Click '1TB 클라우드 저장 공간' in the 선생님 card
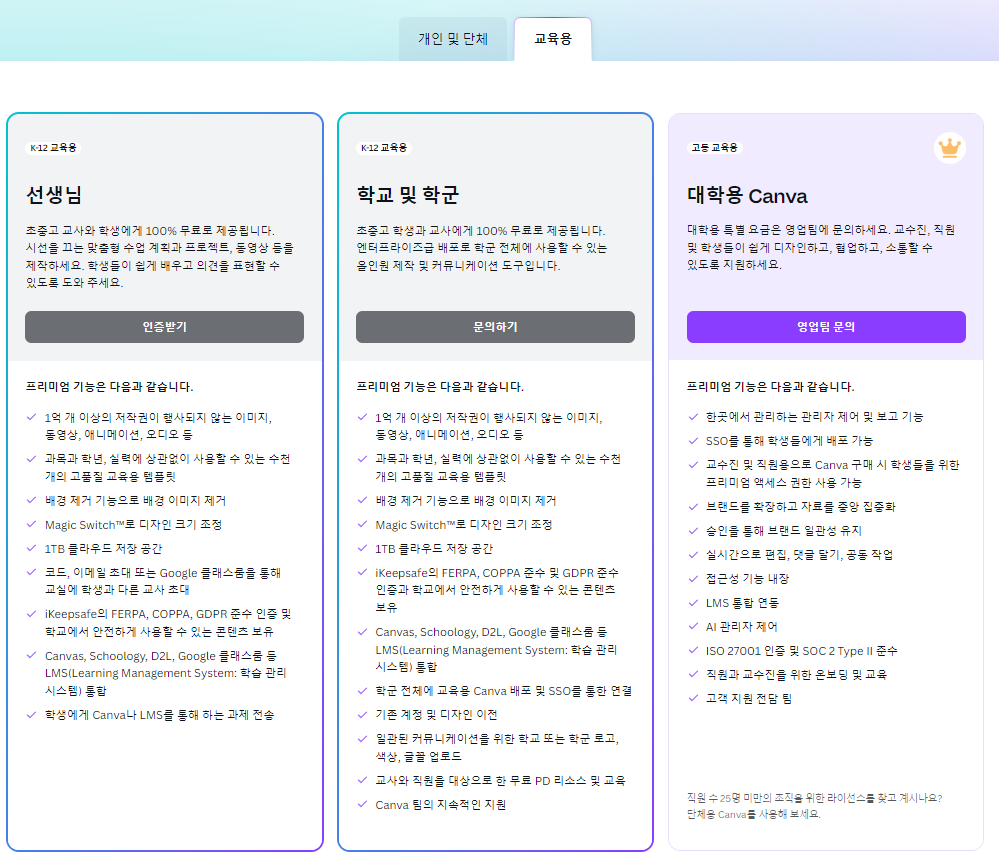Viewport: 999px width, 862px height. [x=103, y=549]
